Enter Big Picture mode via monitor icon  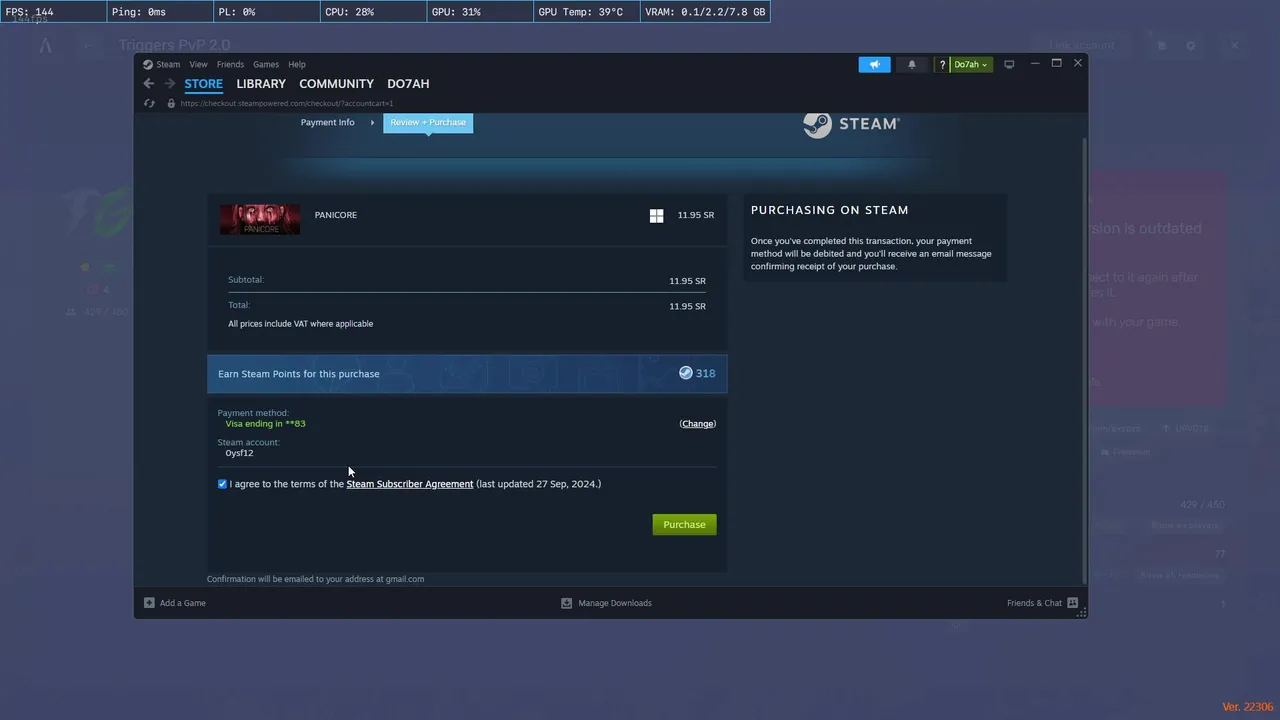1009,64
